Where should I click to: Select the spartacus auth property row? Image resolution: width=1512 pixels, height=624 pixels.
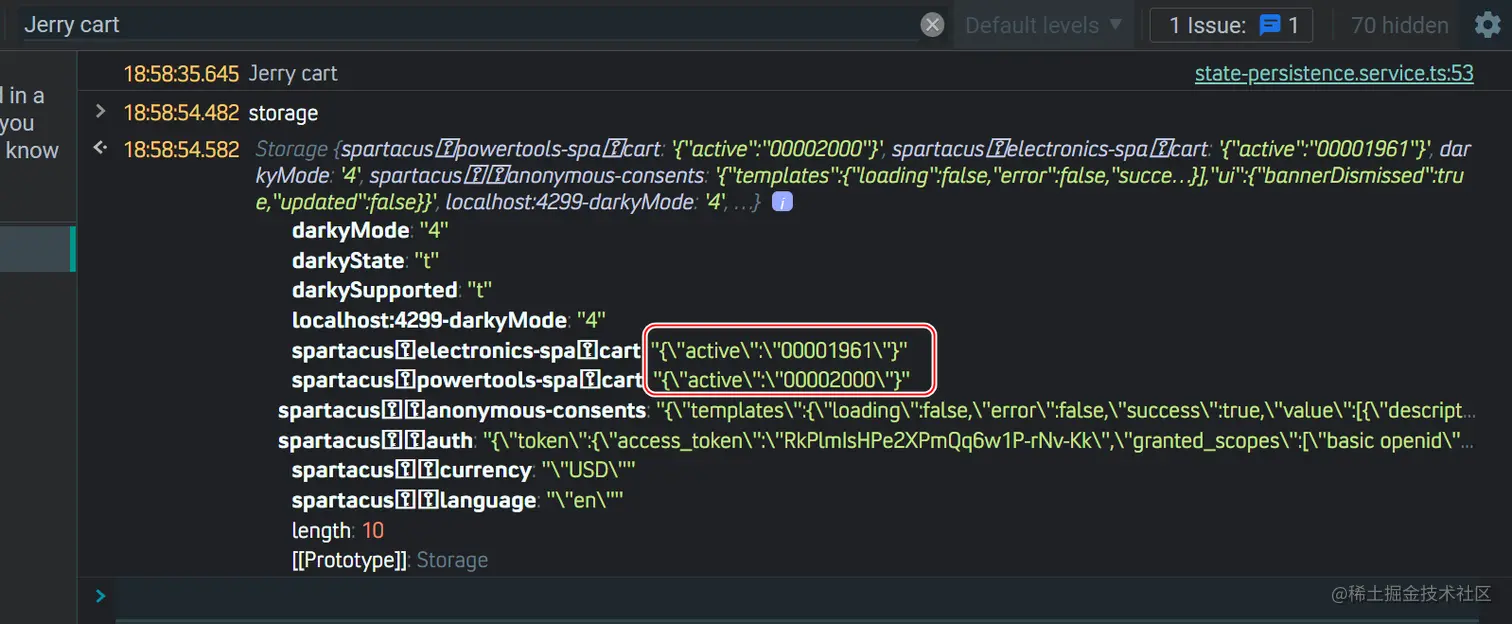[876, 440]
